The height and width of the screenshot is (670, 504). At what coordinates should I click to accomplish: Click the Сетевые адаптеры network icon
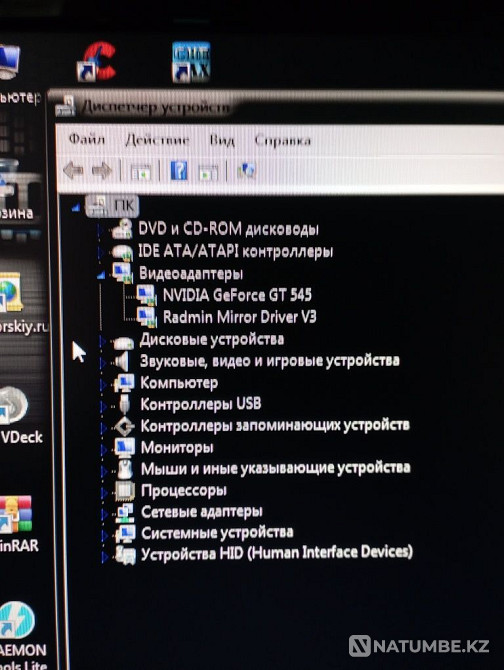coord(125,512)
